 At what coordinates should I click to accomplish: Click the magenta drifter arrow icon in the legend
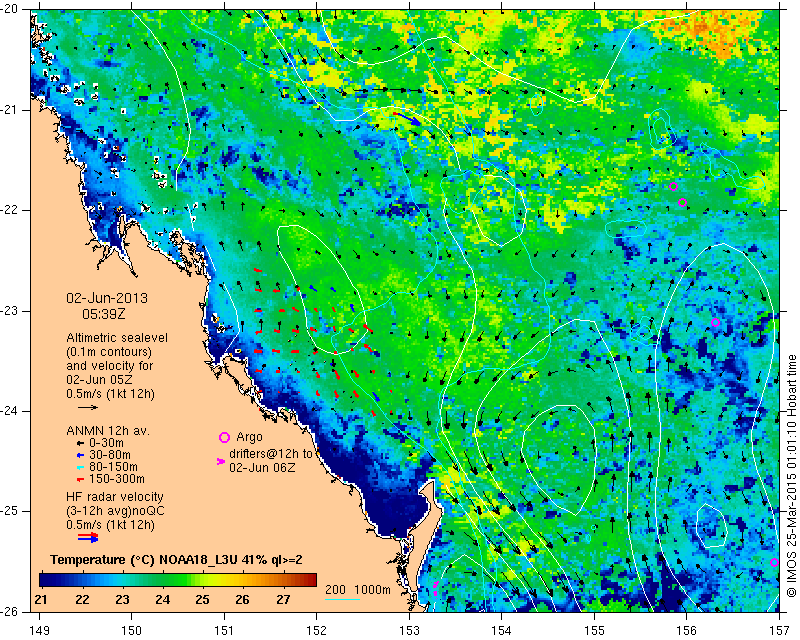pyautogui.click(x=221, y=461)
